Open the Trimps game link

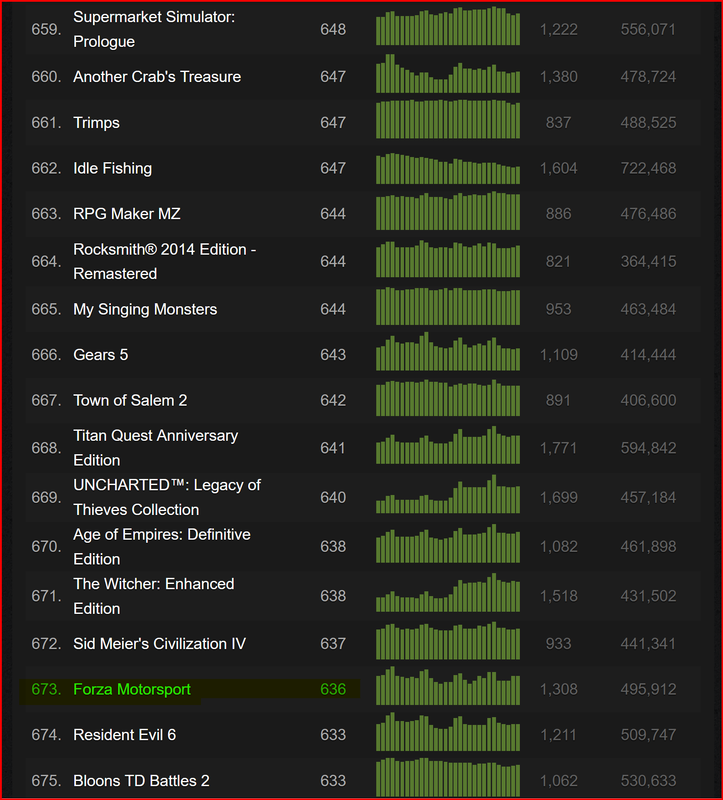click(x=96, y=122)
